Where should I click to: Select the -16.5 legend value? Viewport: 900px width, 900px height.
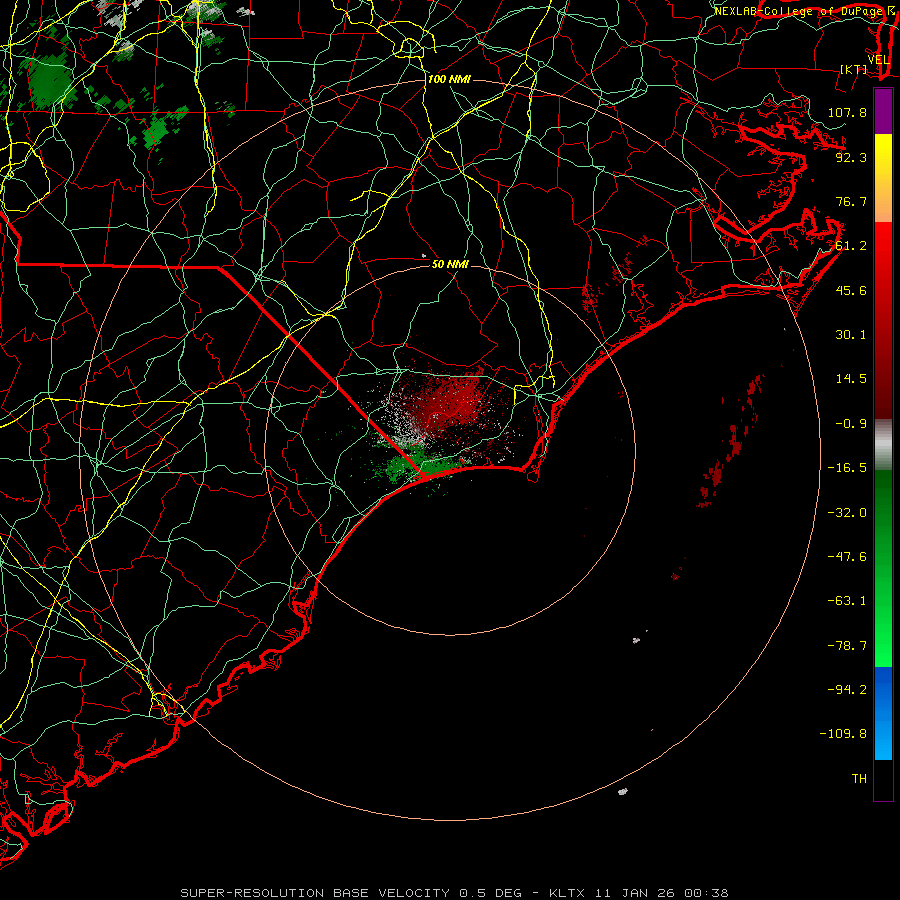click(x=847, y=468)
